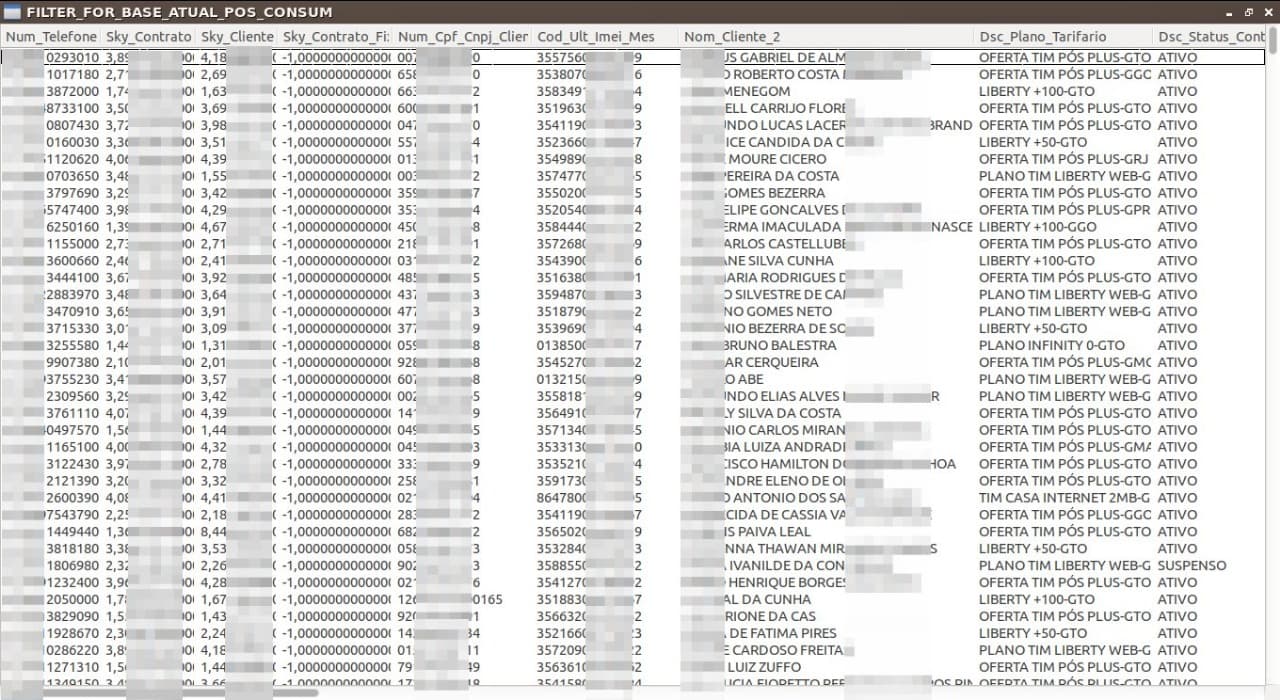The width and height of the screenshot is (1280, 700).
Task: Select the Sky_Contrato_Fi column header
Action: (335, 36)
